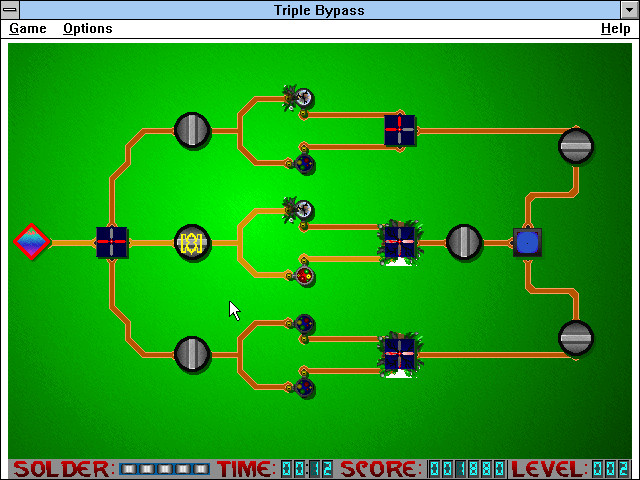Click the overgrown junction box on bottom branch
640x480 pixels.
pyautogui.click(x=400, y=354)
